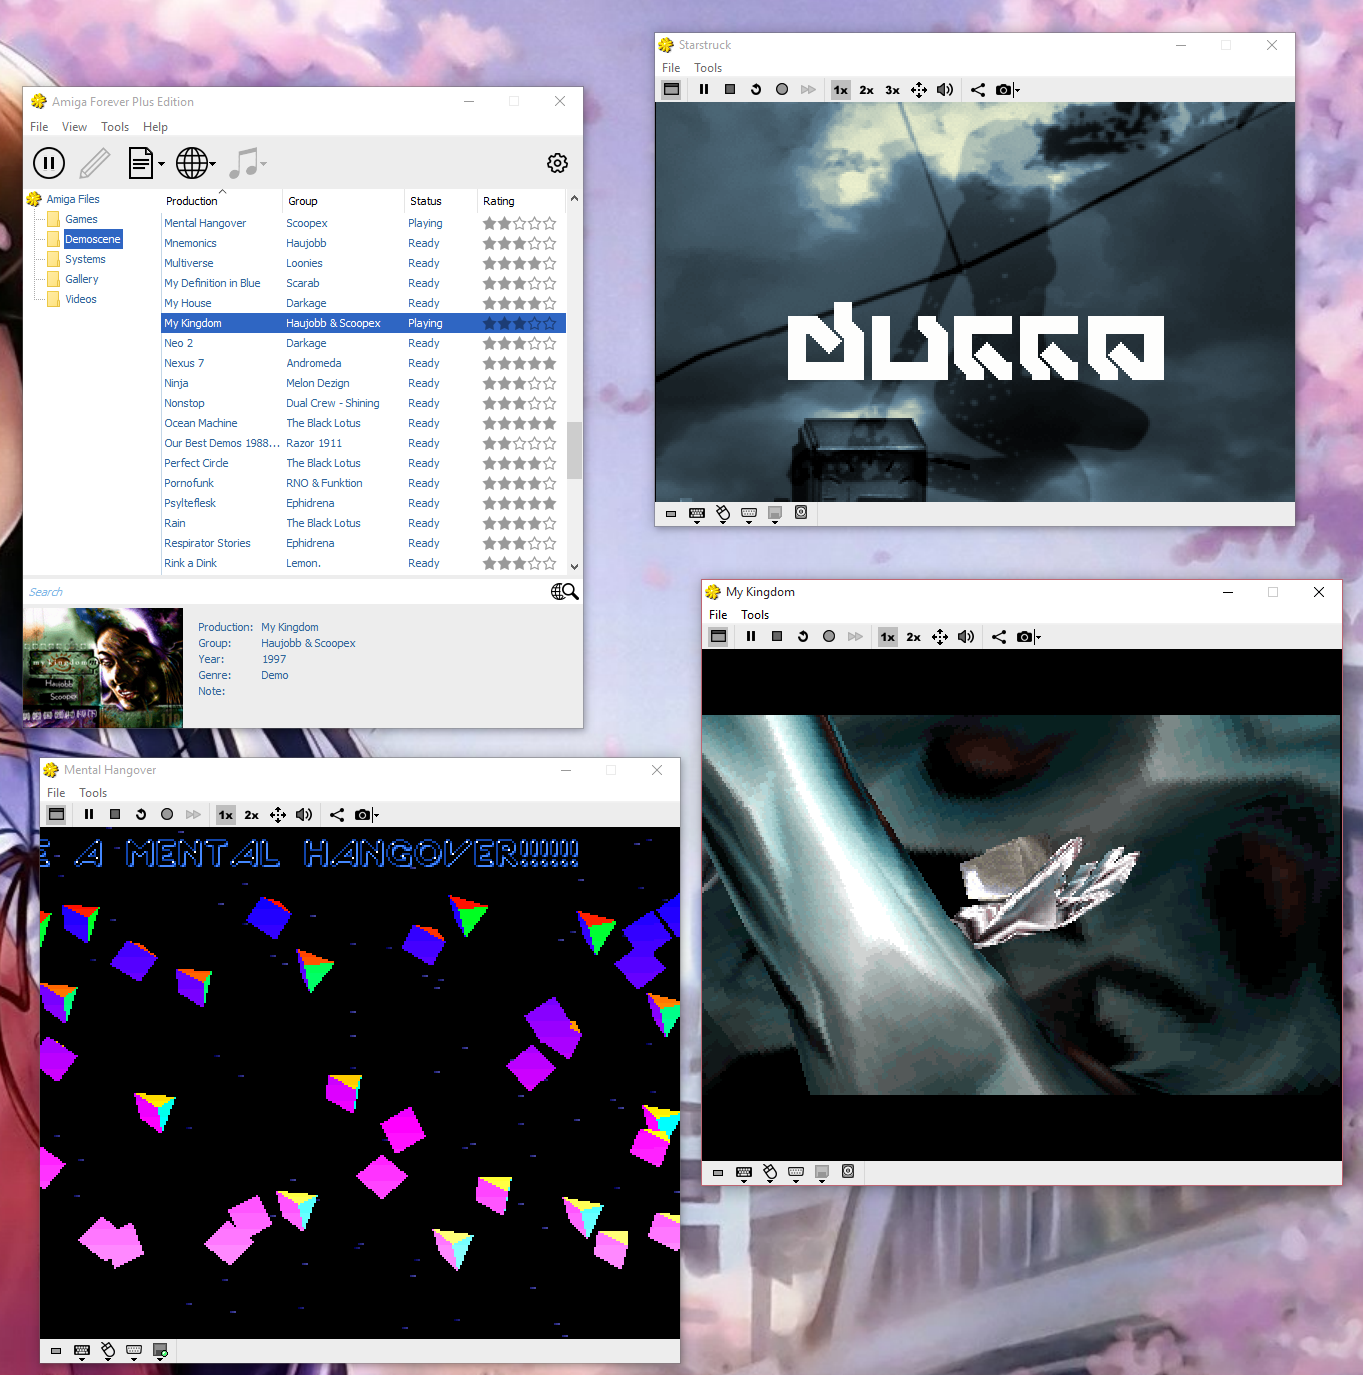Click the four-arrow full-screen icon in Starstruck
Image resolution: width=1363 pixels, height=1375 pixels.
[919, 90]
